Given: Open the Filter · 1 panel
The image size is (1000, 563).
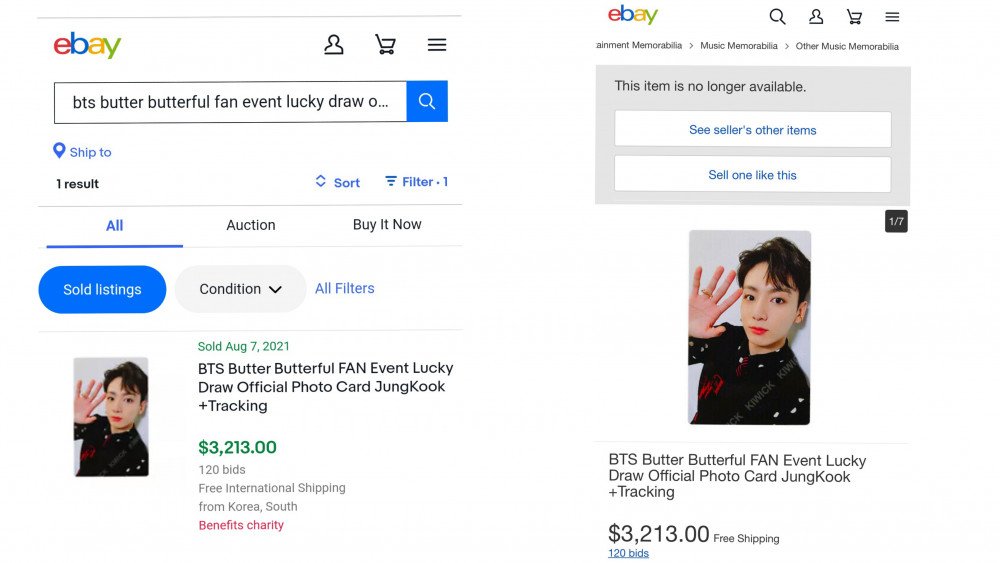Looking at the screenshot, I should [x=417, y=182].
